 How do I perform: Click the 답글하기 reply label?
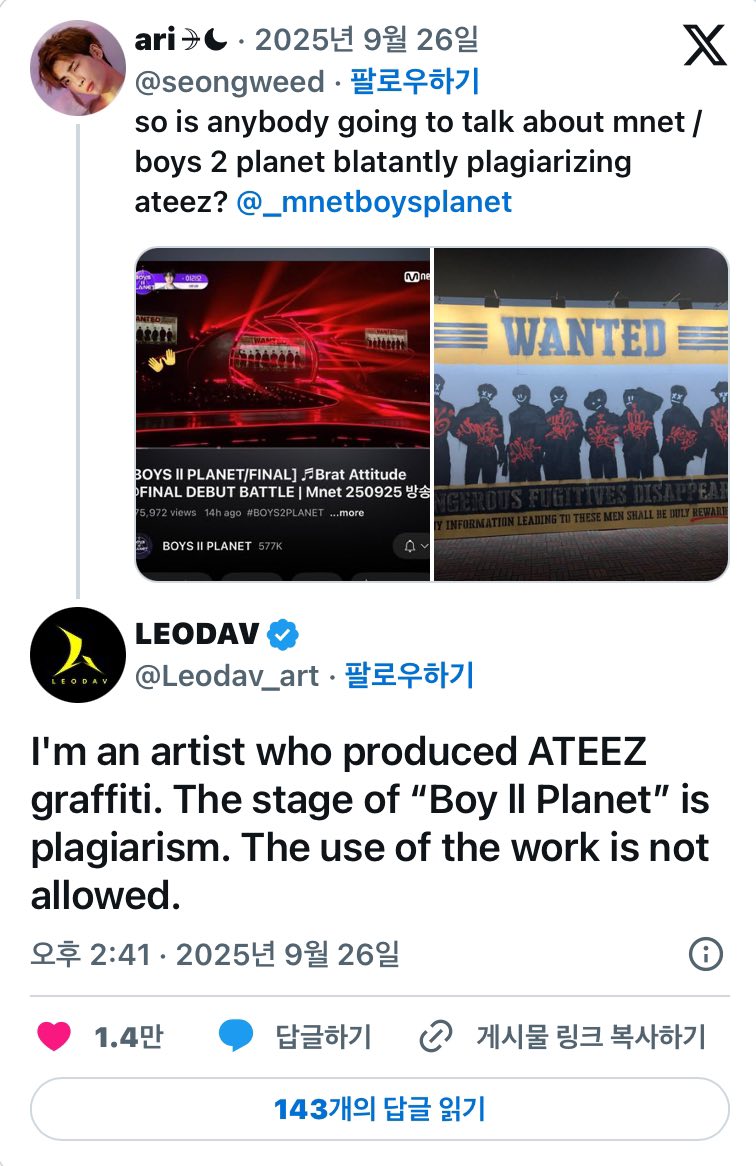pyautogui.click(x=323, y=1037)
